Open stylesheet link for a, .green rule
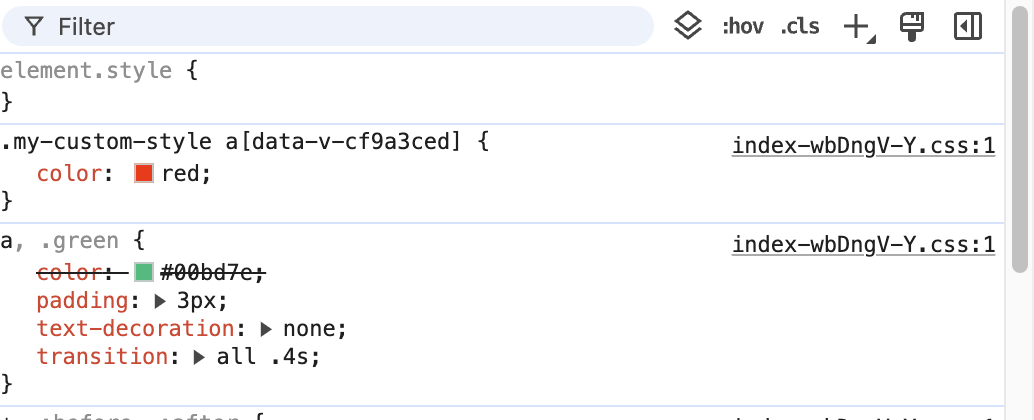1034x420 pixels. point(863,245)
